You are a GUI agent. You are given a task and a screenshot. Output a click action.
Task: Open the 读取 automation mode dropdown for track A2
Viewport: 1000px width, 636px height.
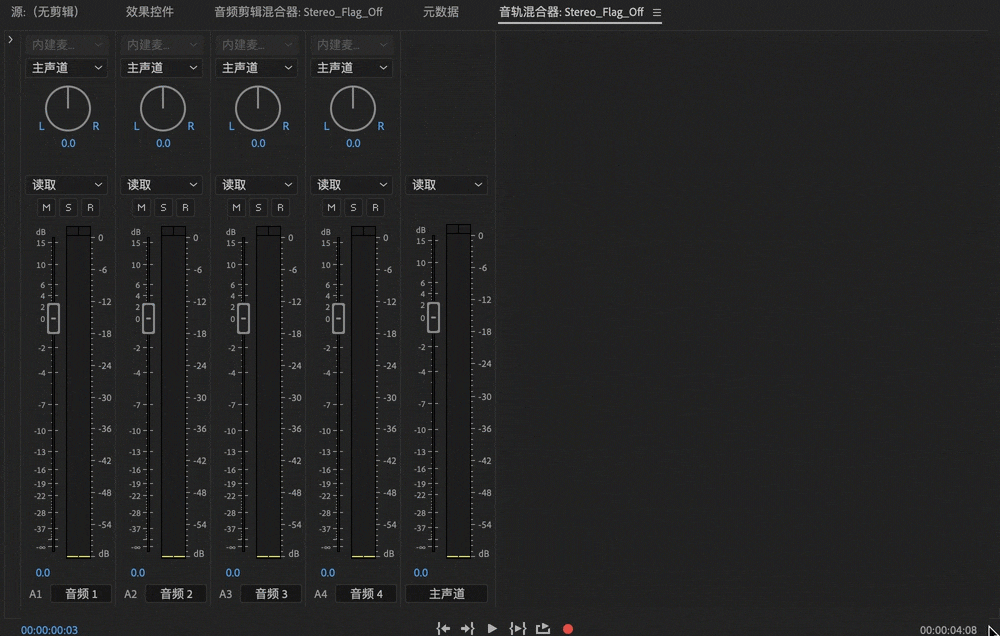161,185
